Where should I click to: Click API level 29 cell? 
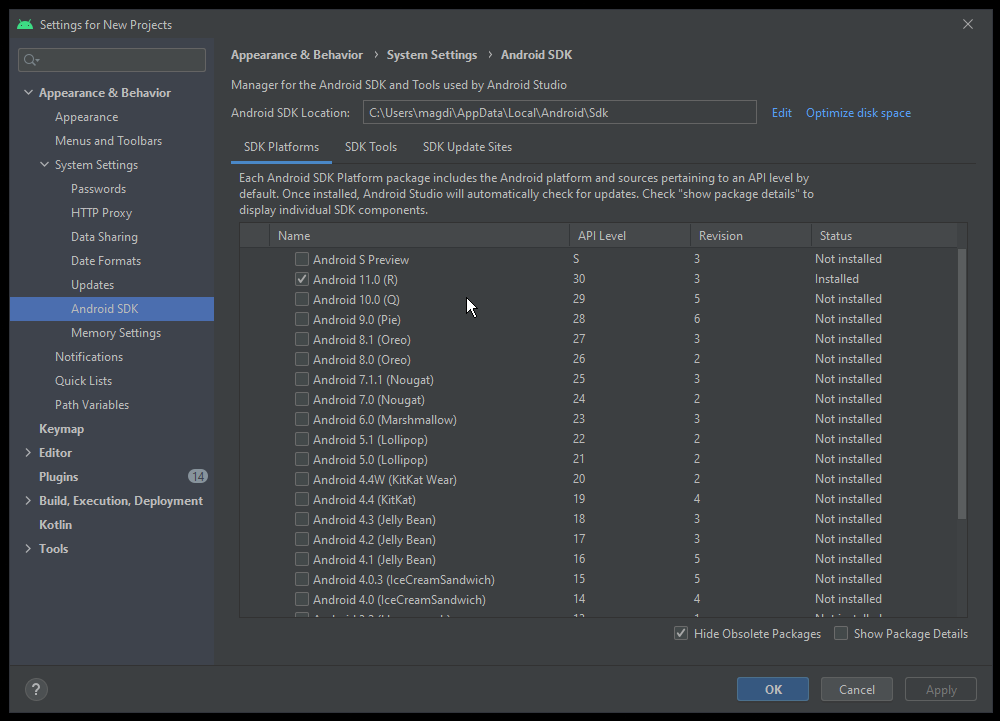[579, 298]
